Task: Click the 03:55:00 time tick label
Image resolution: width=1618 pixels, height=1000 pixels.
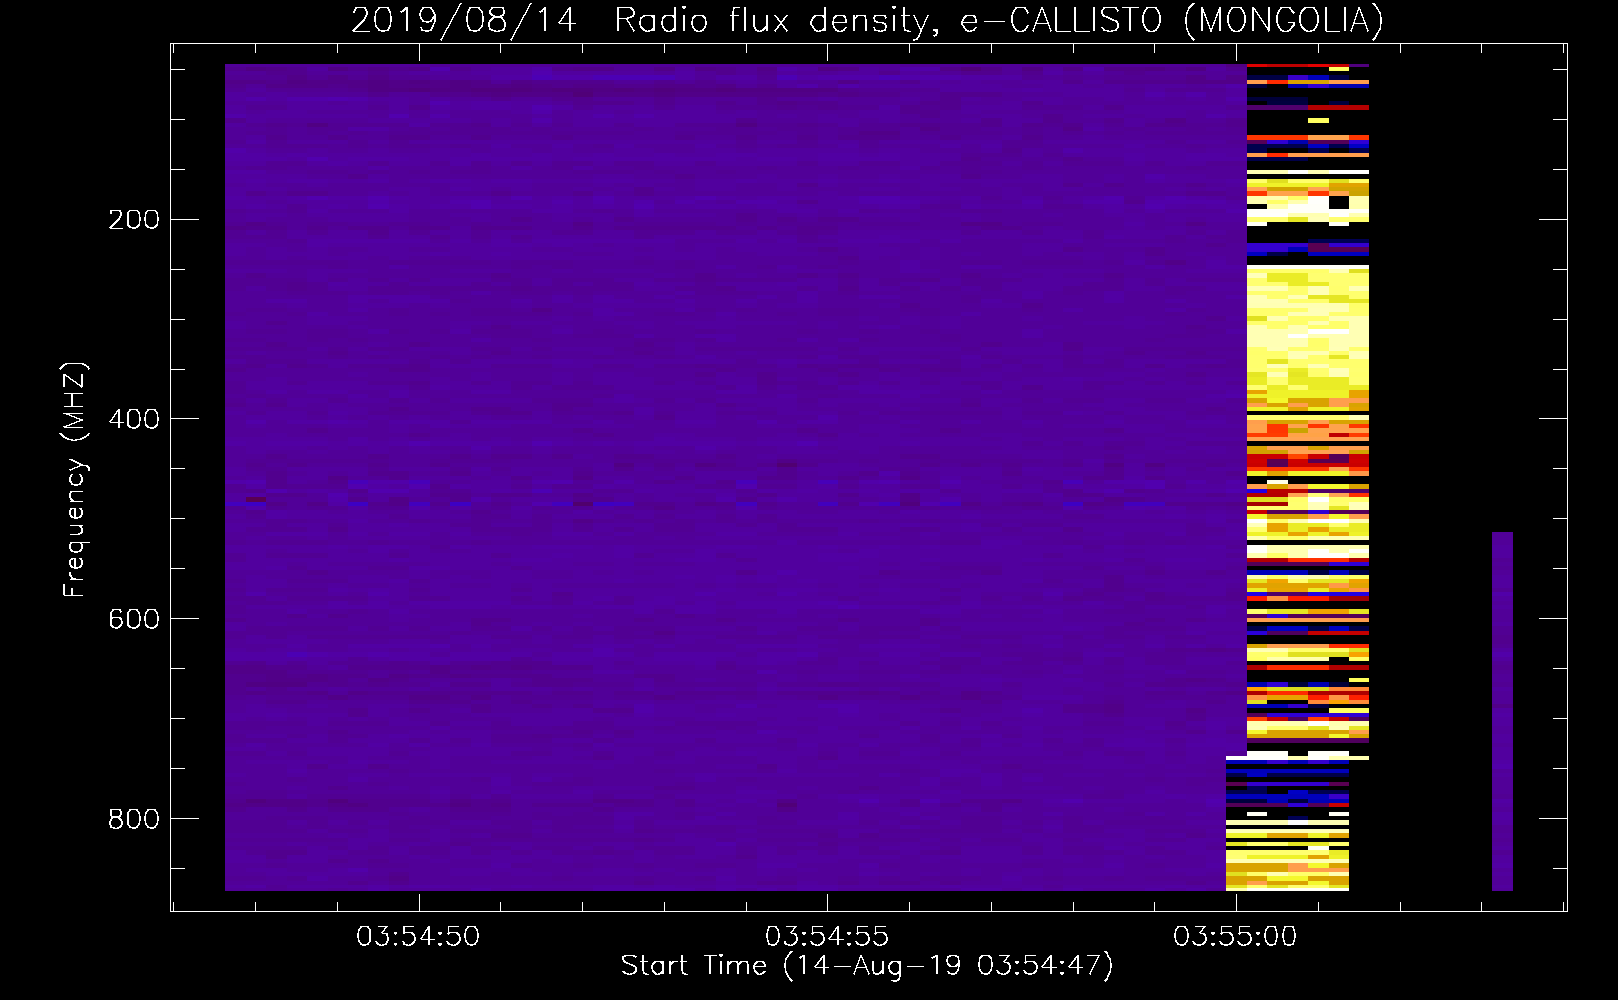Action: [x=1235, y=937]
